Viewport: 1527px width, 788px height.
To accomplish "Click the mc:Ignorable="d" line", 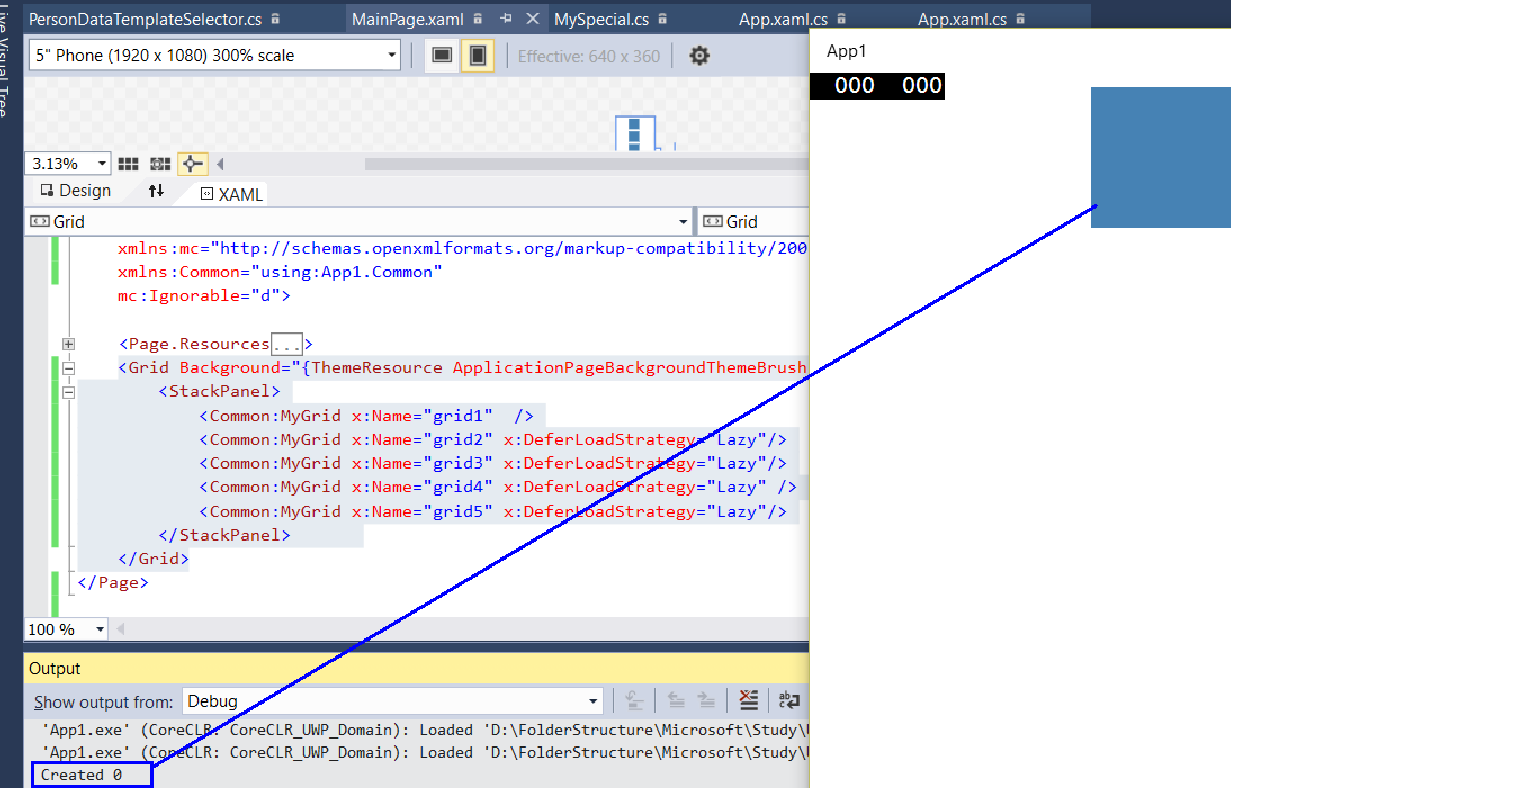I will pos(204,296).
